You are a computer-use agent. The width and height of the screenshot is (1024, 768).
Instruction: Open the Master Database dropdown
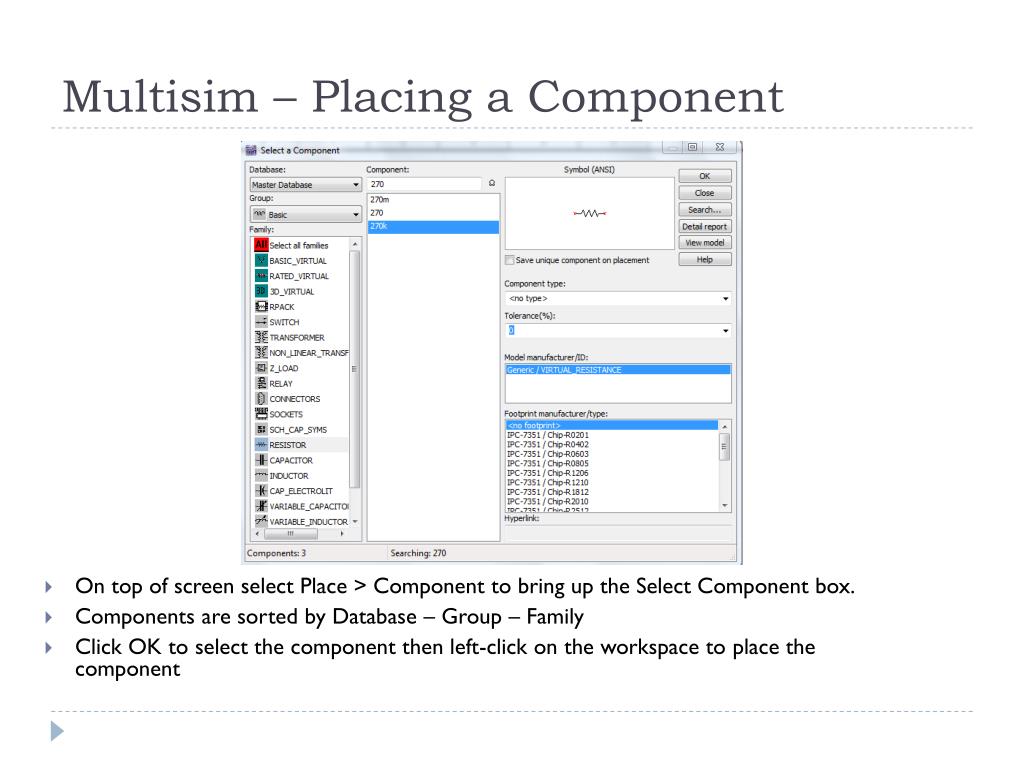305,185
